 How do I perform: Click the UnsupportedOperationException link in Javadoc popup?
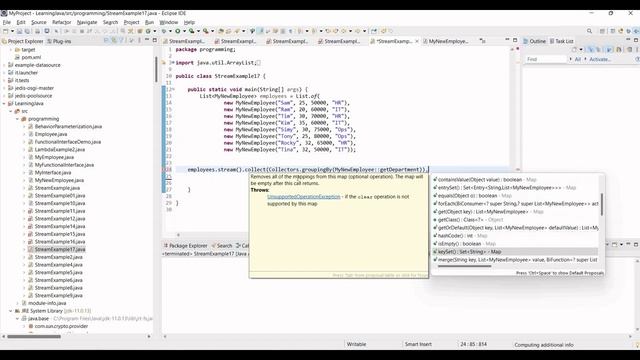(x=304, y=197)
